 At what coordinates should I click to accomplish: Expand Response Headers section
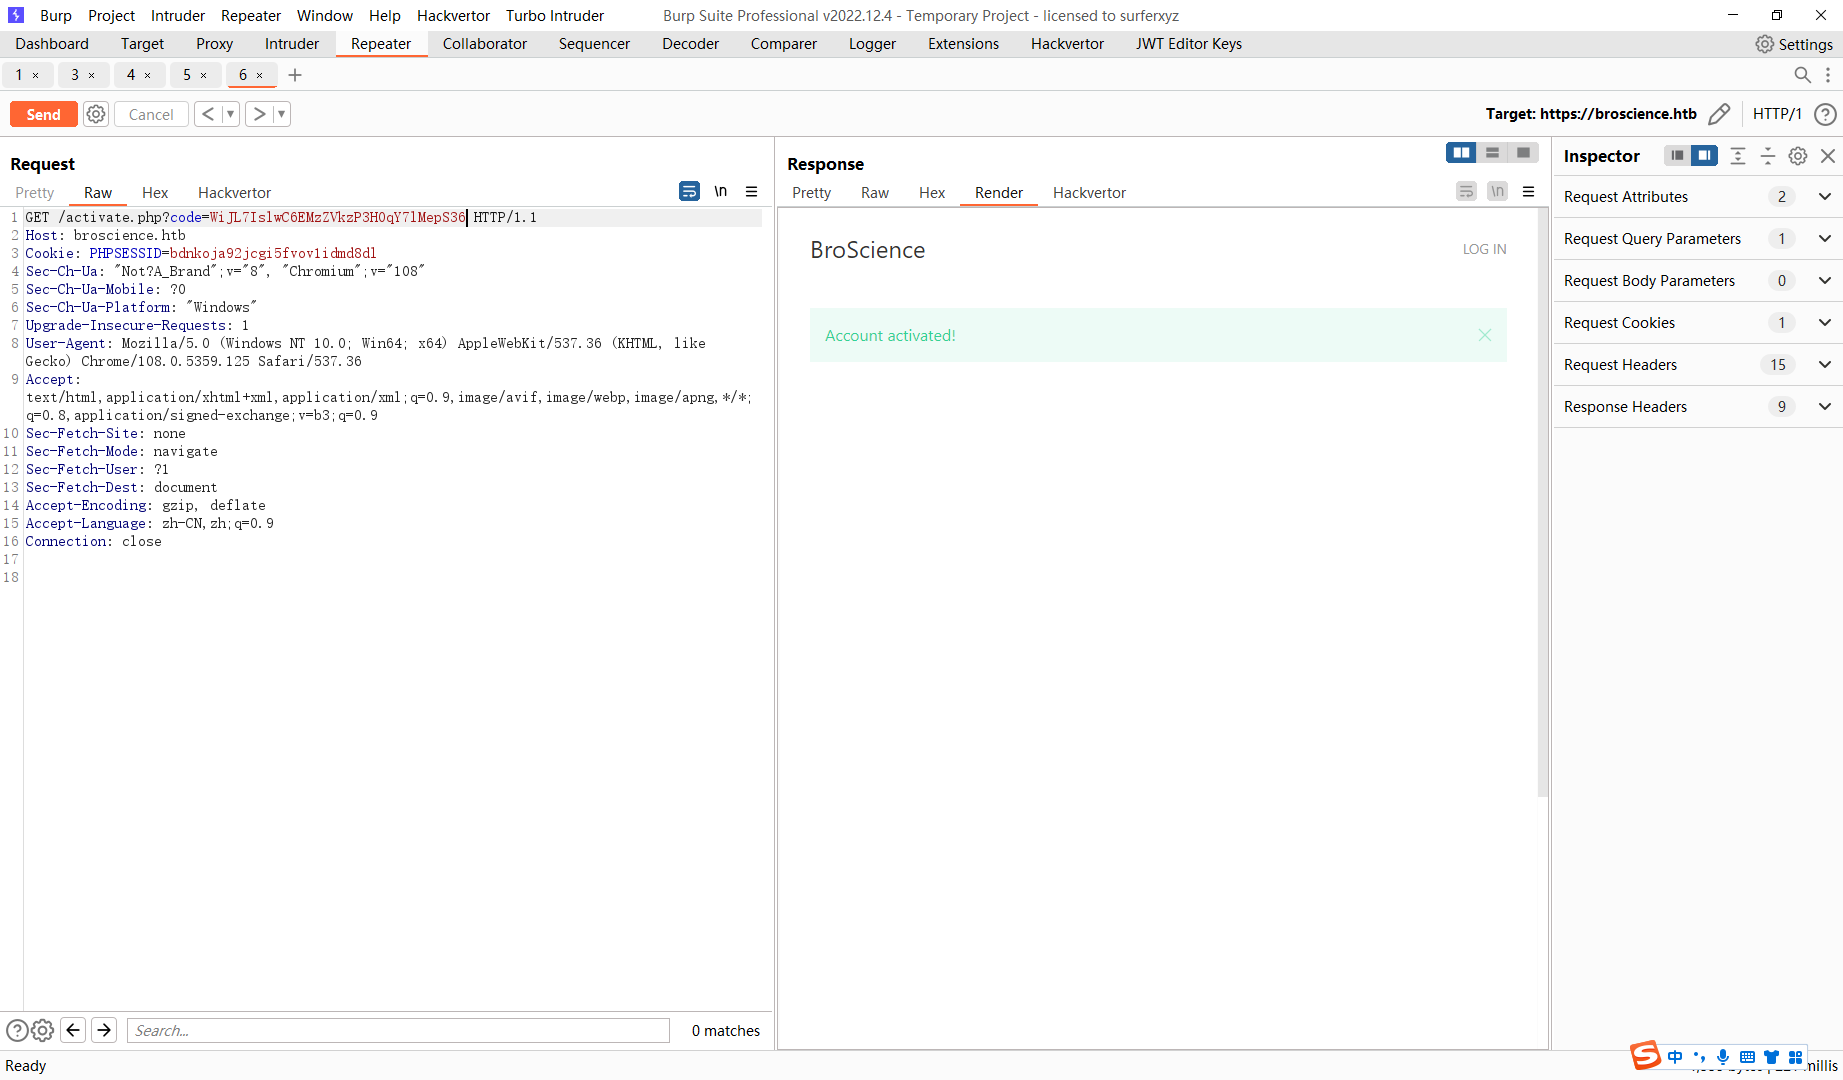tap(1698, 407)
